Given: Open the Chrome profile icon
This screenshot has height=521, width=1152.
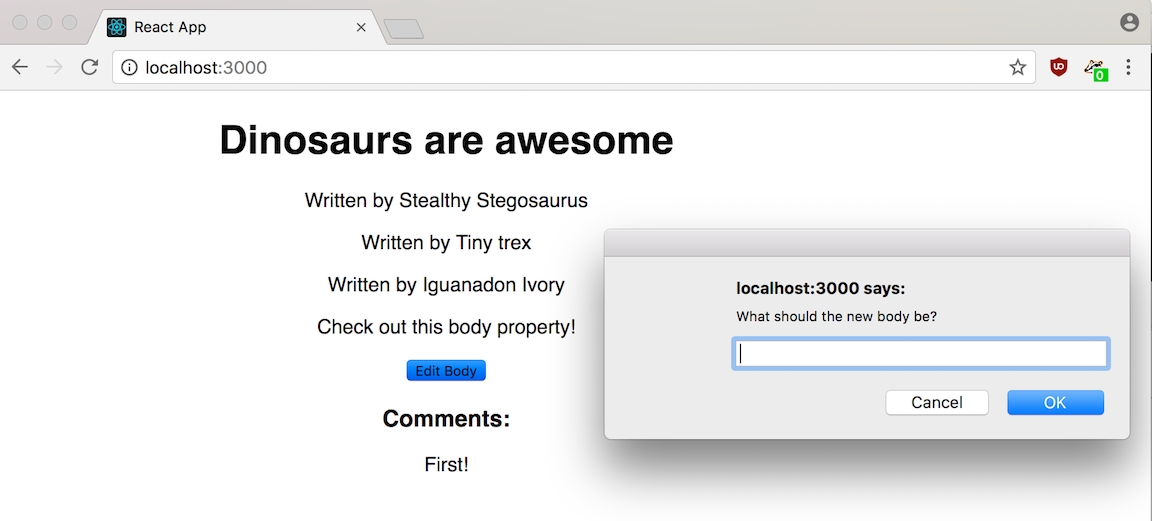Looking at the screenshot, I should click(x=1129, y=22).
